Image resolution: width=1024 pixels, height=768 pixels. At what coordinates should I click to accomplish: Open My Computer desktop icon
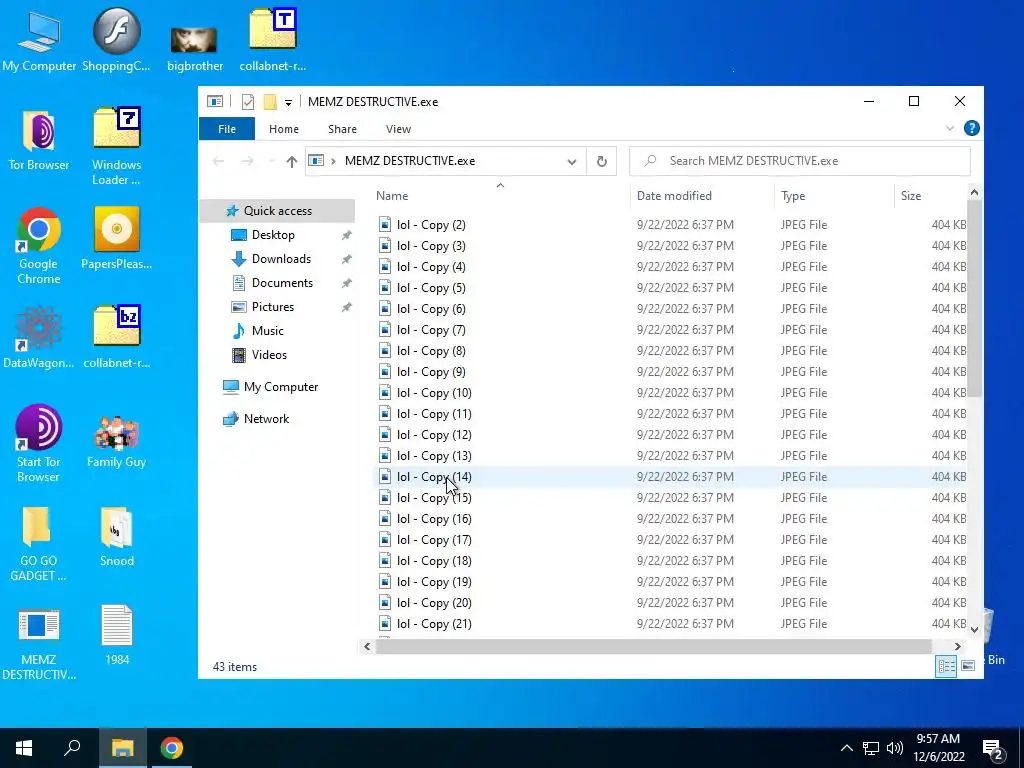(x=39, y=40)
